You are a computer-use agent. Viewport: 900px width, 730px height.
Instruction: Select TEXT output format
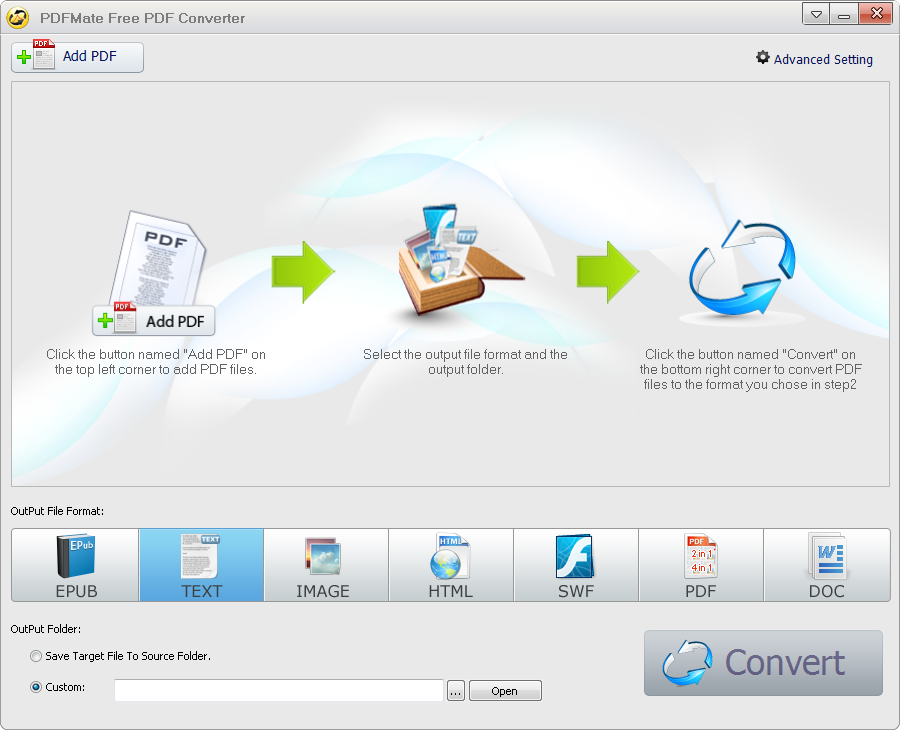click(x=201, y=565)
